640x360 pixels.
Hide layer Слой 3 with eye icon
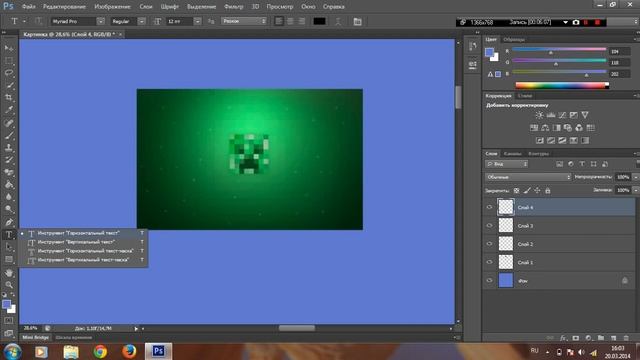point(489,225)
